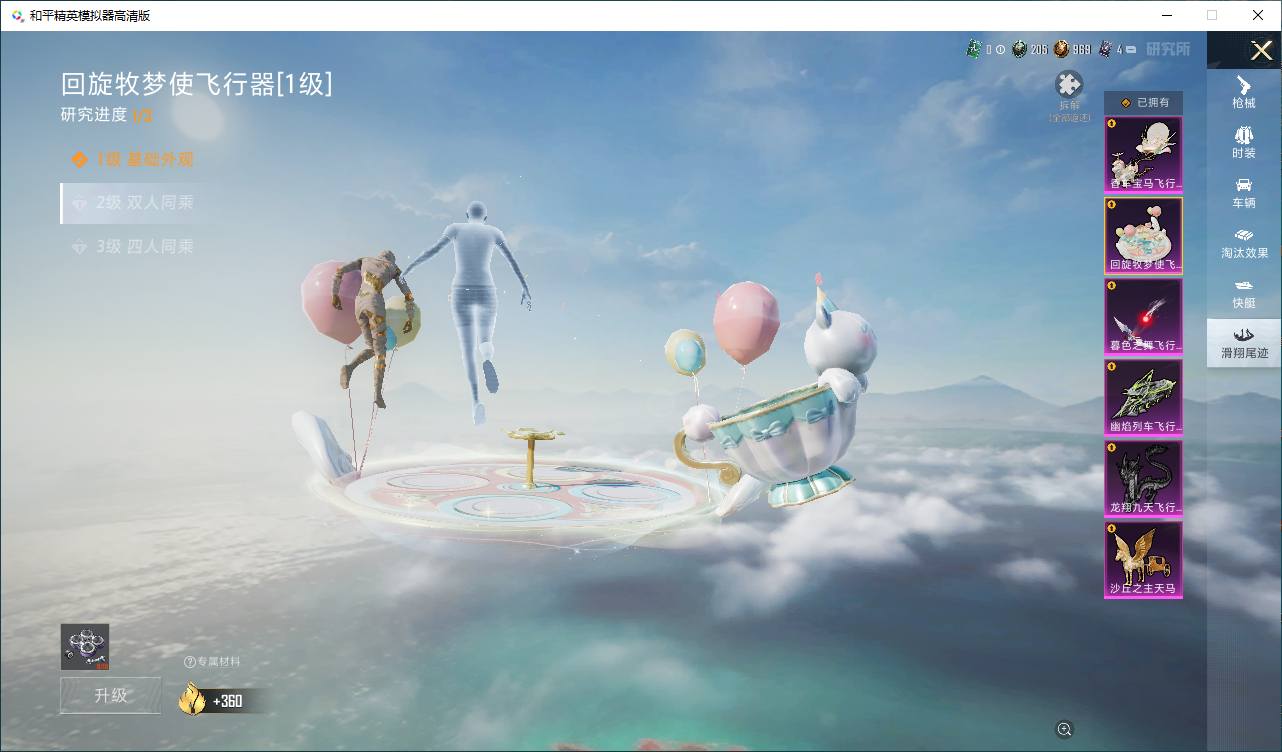The width and height of the screenshot is (1282, 752).
Task: Open the 快艇 (speedboat) category
Action: (1244, 293)
